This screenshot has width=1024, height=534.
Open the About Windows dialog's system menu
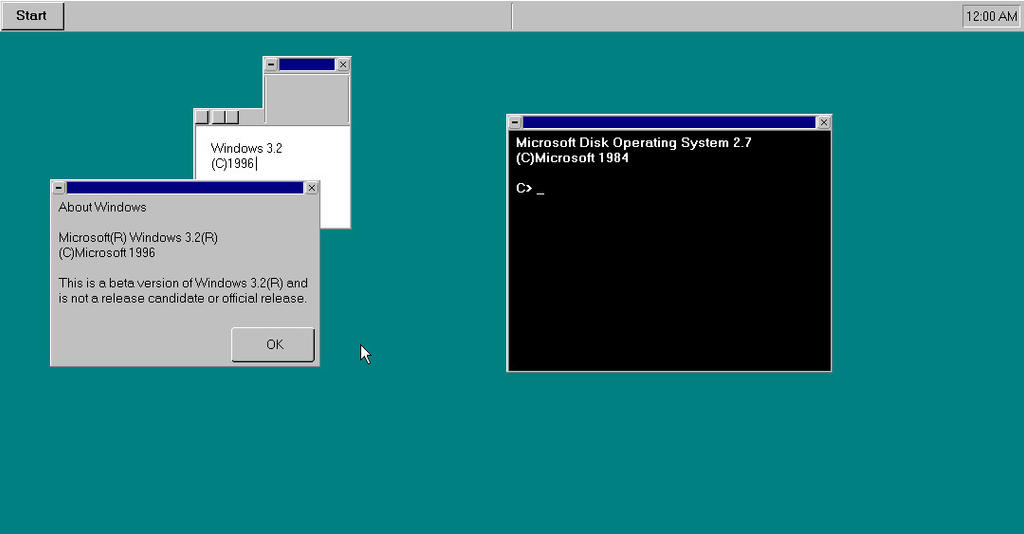[59, 188]
